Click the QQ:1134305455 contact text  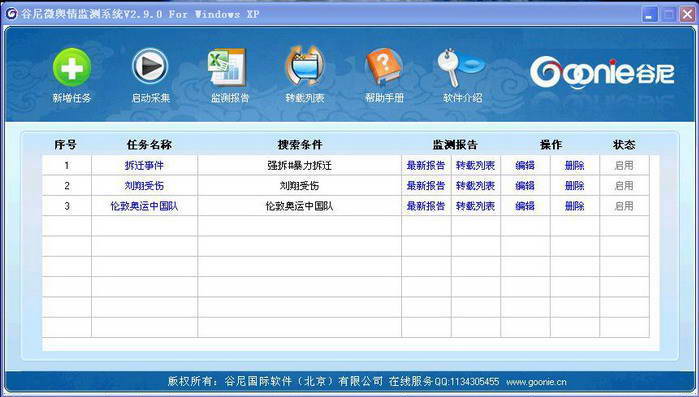[x=467, y=382]
